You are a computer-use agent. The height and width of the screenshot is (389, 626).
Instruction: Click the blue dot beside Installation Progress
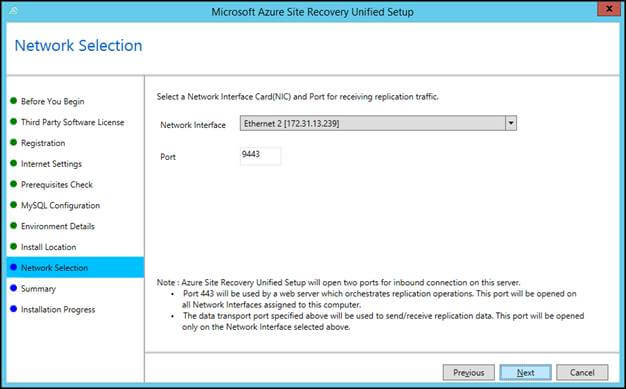tap(14, 308)
